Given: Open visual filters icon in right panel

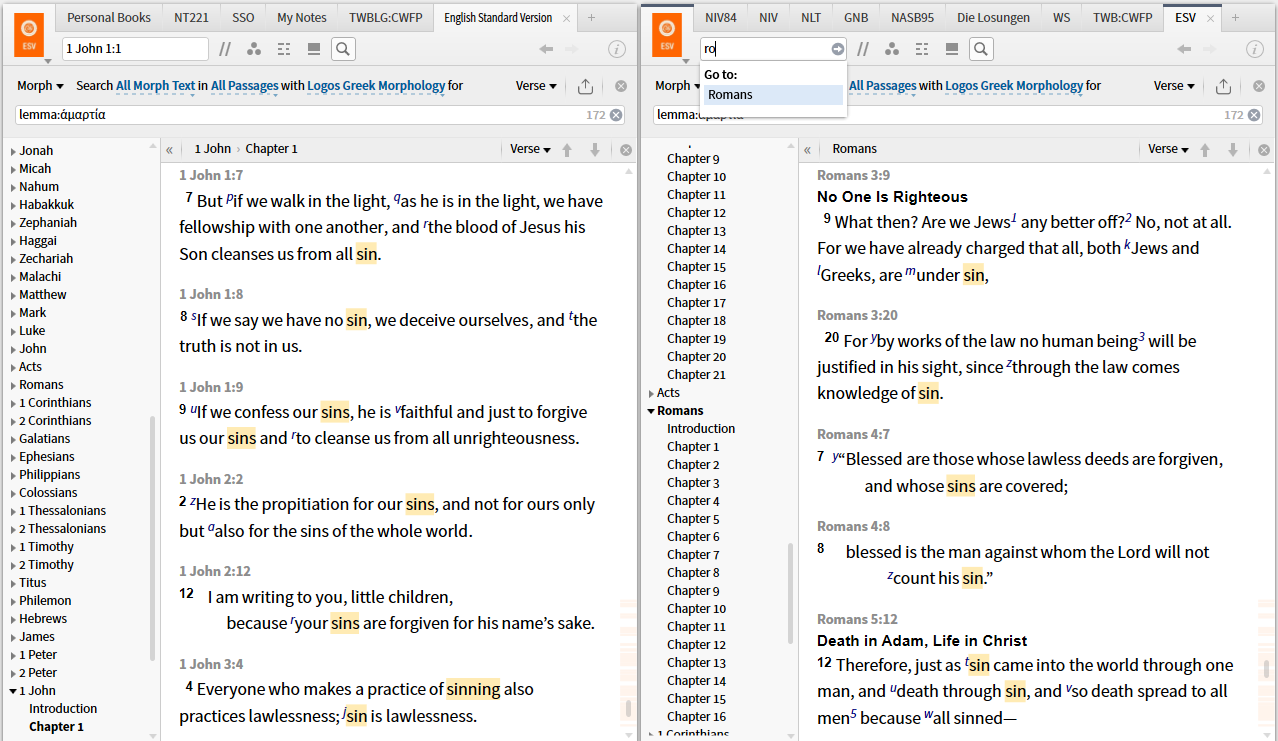Looking at the screenshot, I should pyautogui.click(x=892, y=49).
